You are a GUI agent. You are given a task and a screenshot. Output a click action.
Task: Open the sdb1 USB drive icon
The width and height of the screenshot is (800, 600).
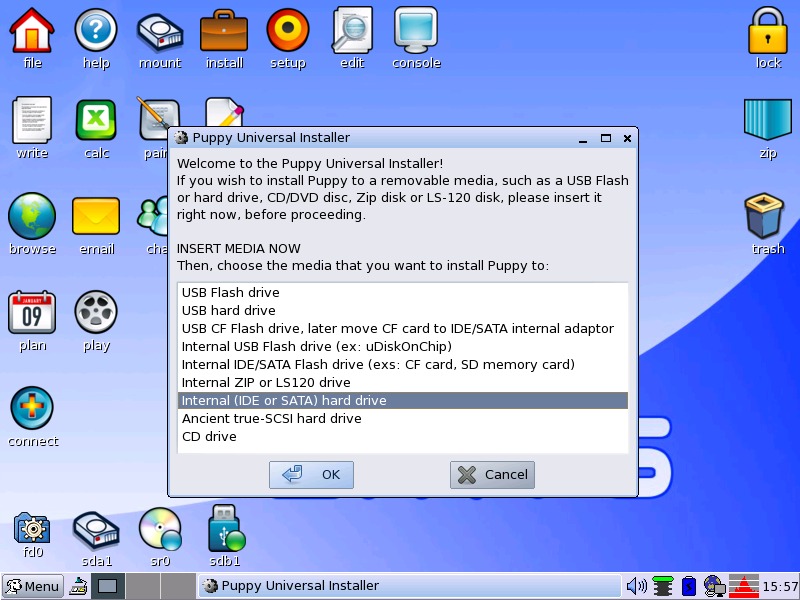(226, 529)
